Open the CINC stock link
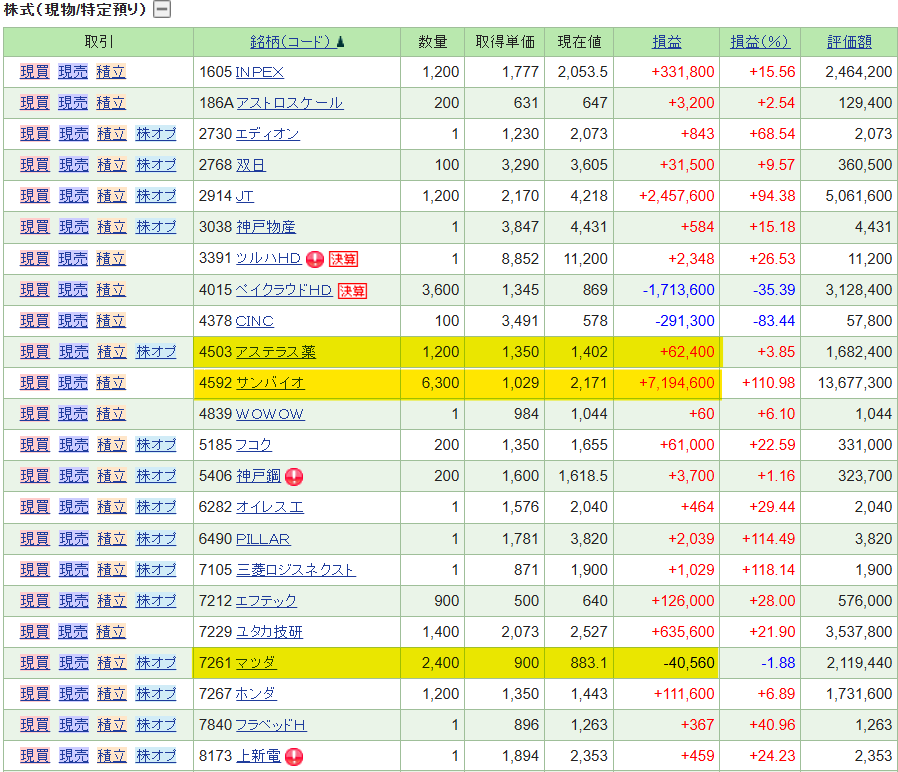The image size is (898, 772). [x=254, y=321]
